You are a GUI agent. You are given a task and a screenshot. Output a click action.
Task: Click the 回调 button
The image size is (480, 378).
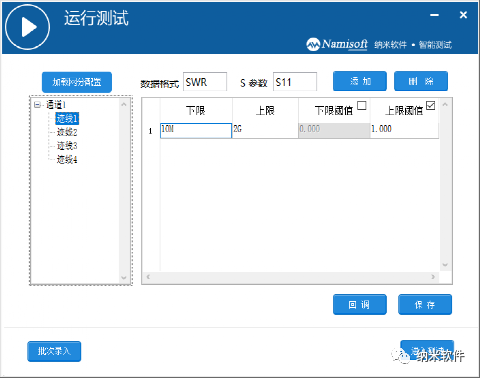point(360,304)
